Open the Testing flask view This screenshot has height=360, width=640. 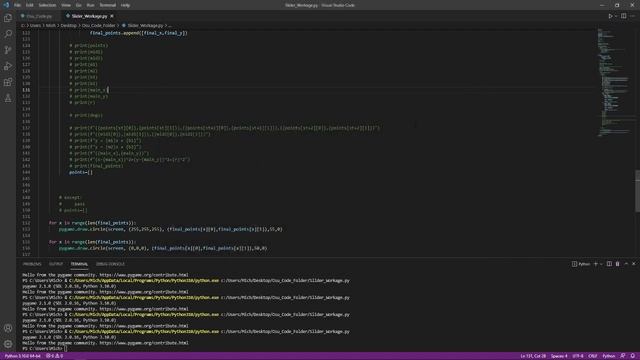[x=8, y=98]
